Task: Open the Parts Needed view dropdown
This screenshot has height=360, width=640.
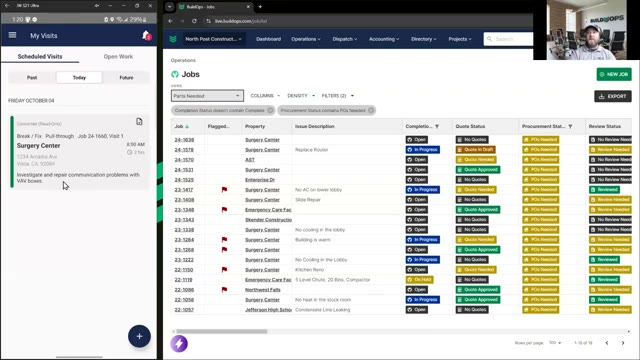Action: [x=207, y=96]
